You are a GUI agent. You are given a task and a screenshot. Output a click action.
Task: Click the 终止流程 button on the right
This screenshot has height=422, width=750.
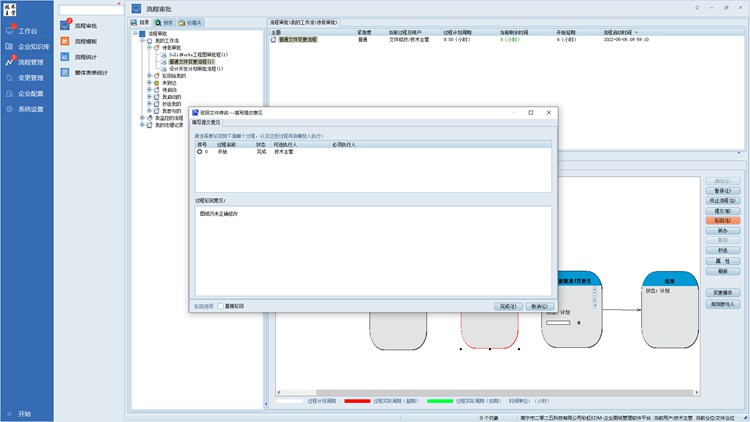723,201
